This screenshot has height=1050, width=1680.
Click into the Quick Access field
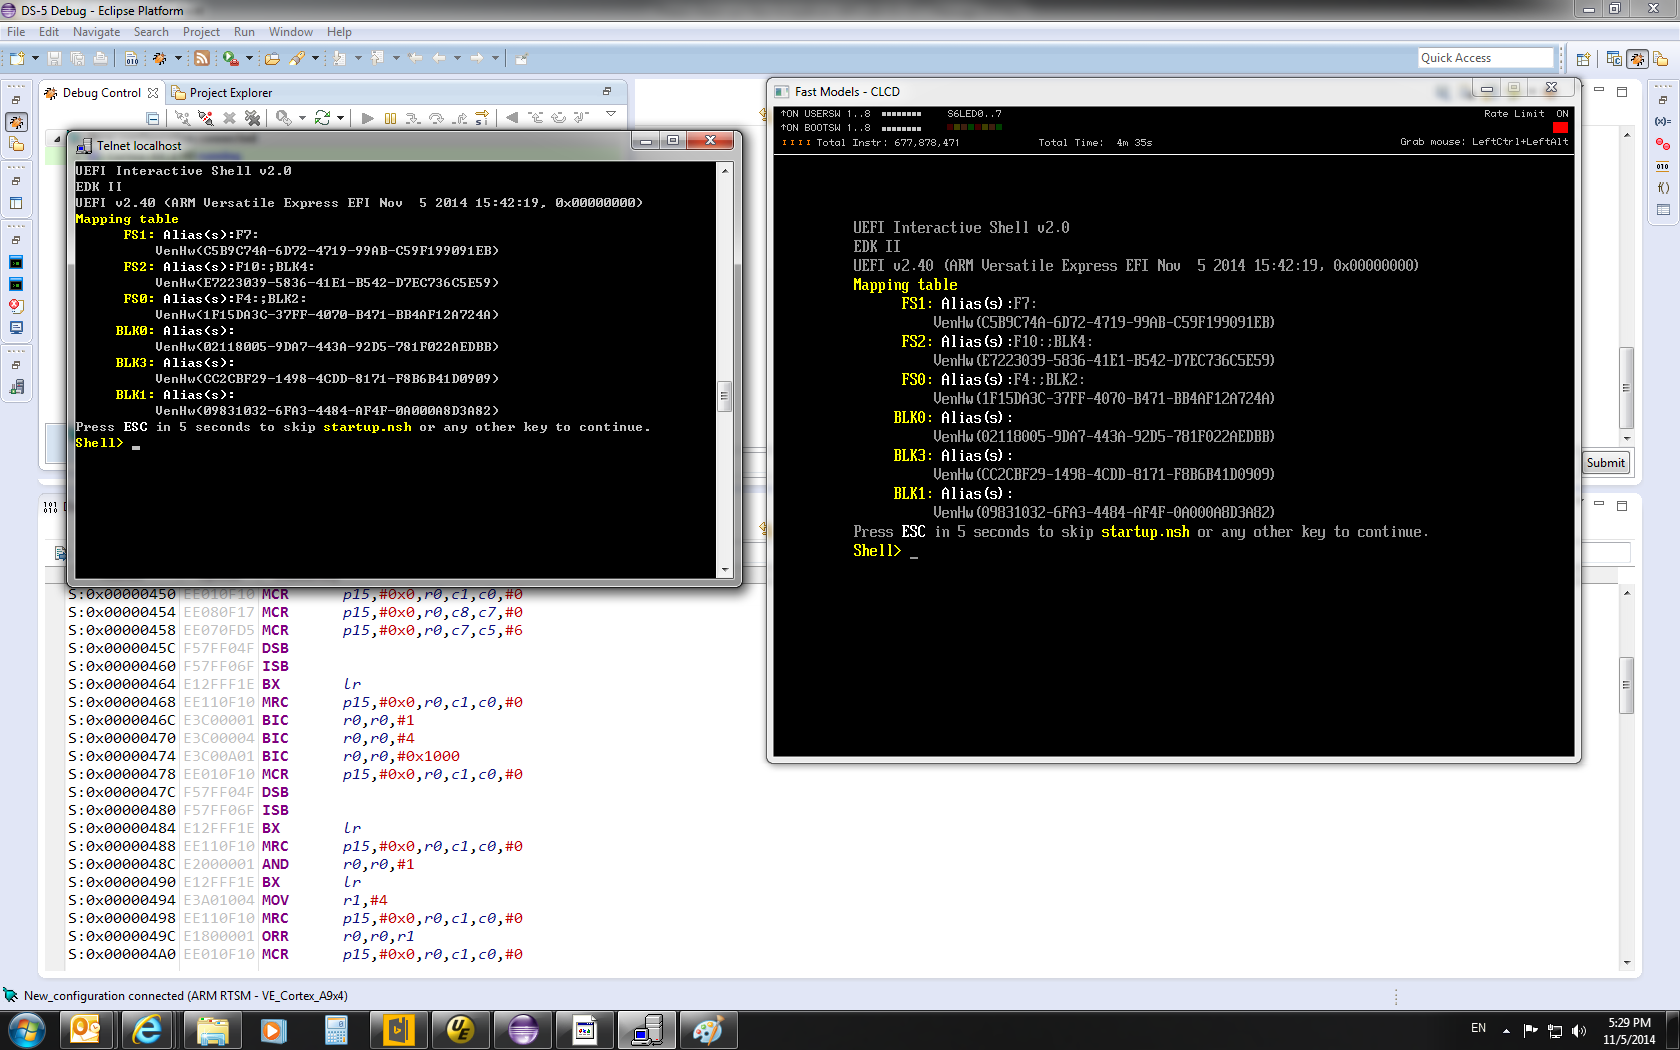click(1485, 58)
